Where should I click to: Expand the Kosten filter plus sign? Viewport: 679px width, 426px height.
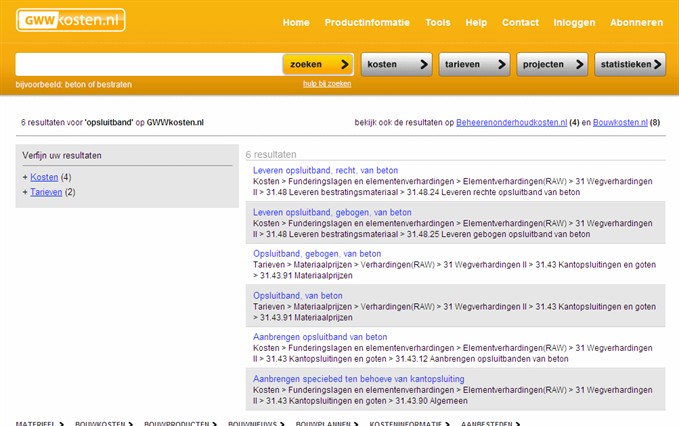[x=25, y=177]
